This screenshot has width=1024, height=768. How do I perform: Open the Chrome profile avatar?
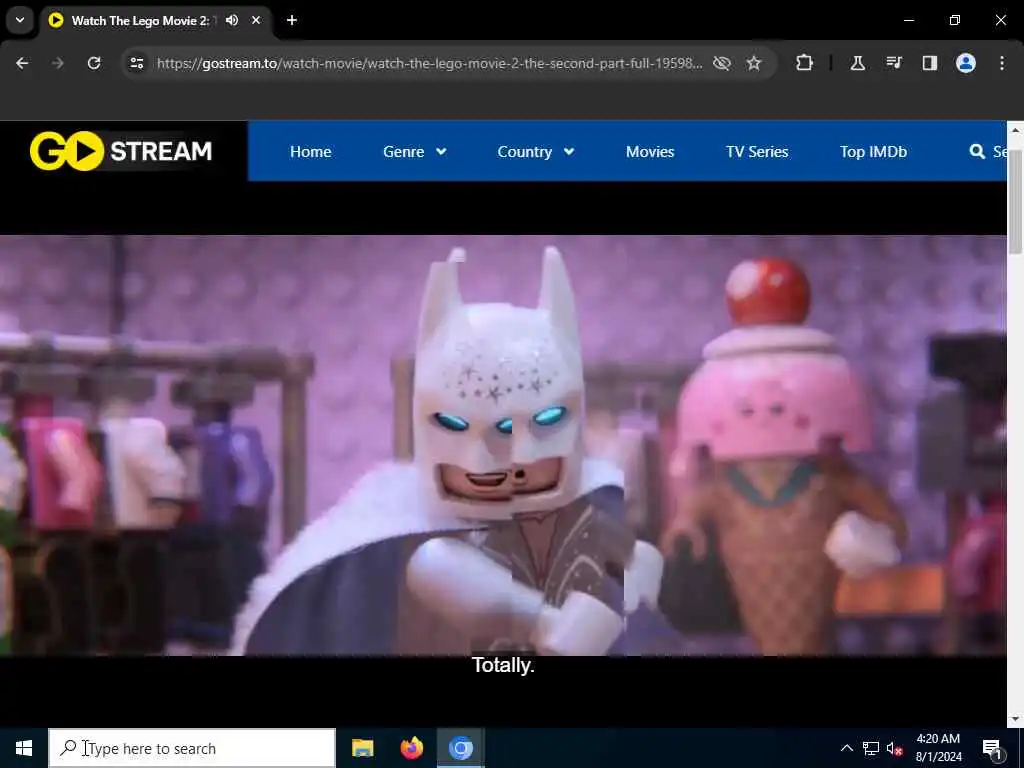click(966, 63)
